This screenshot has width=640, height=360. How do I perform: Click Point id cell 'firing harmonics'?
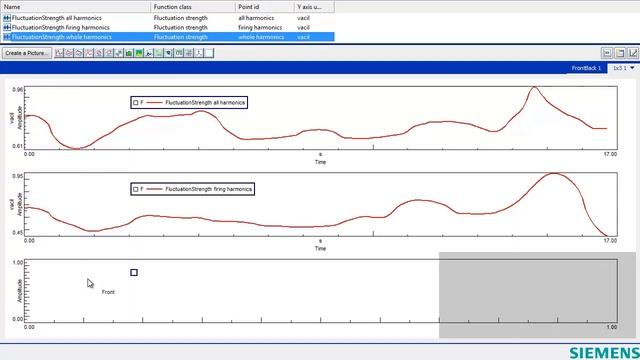(260, 27)
